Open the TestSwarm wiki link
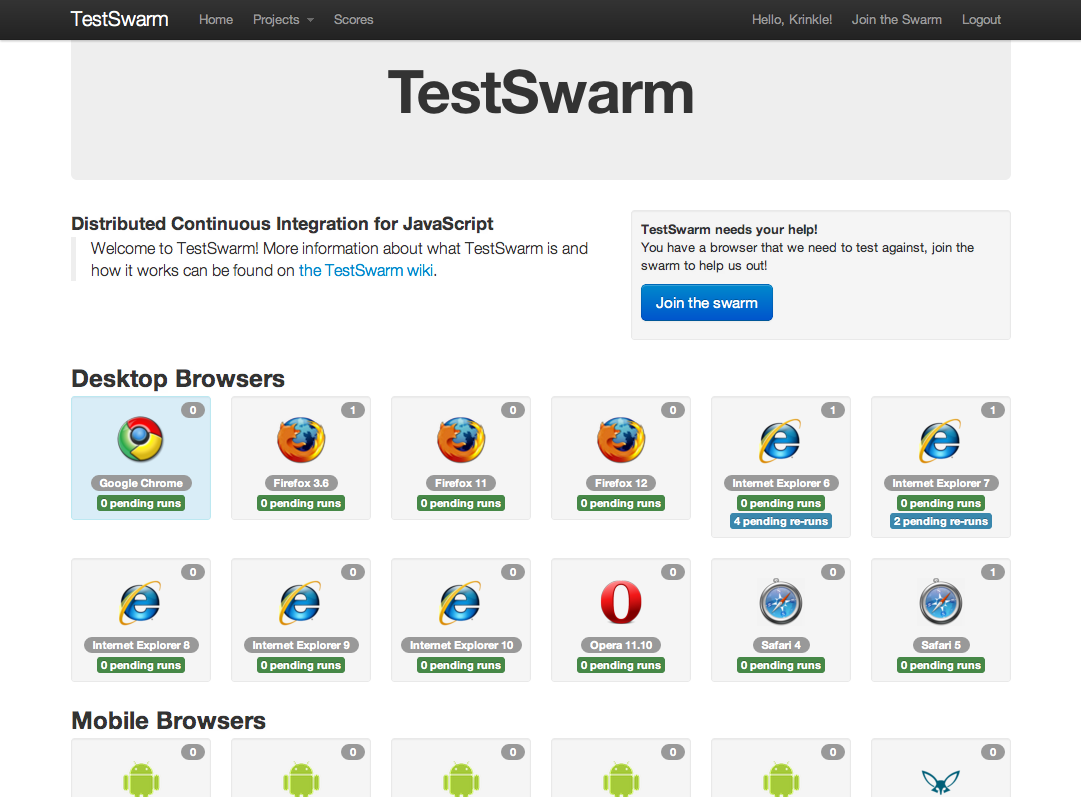Viewport: 1081px width, 797px height. tap(366, 270)
